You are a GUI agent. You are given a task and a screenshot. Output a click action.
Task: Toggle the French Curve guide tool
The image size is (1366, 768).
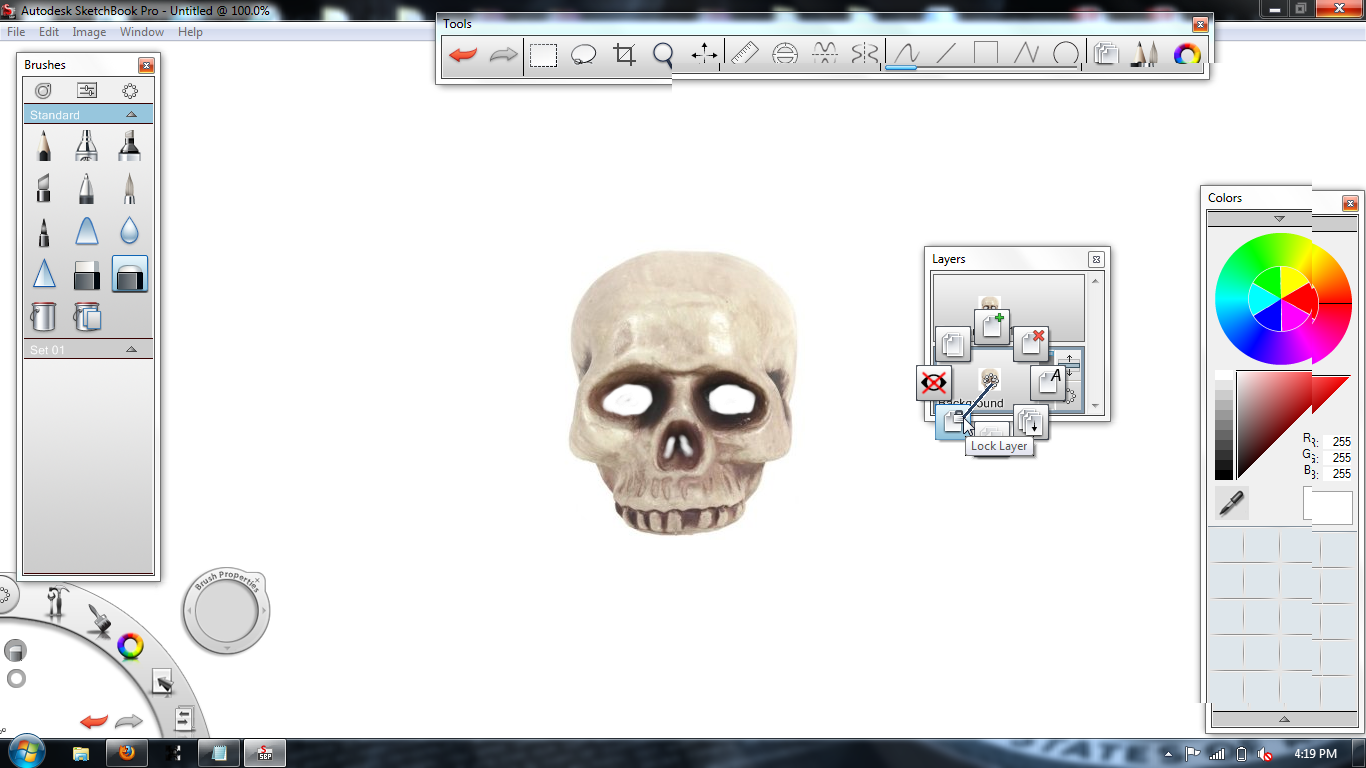[825, 55]
